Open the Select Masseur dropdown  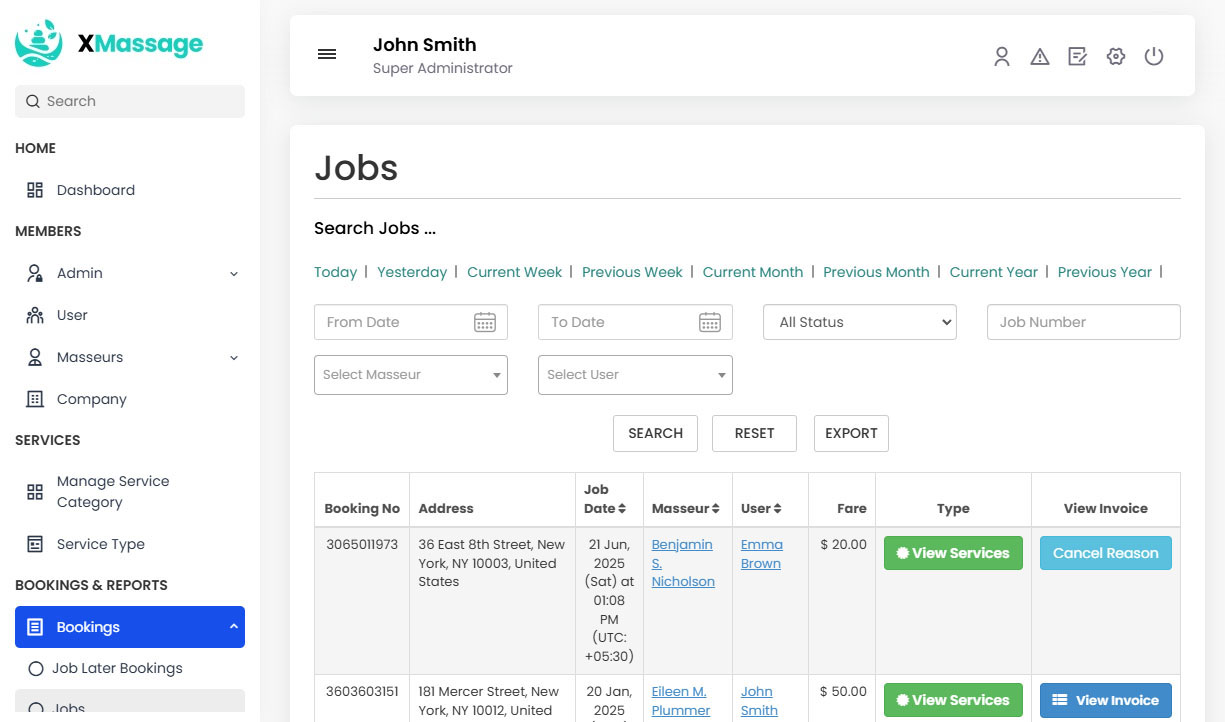click(410, 375)
